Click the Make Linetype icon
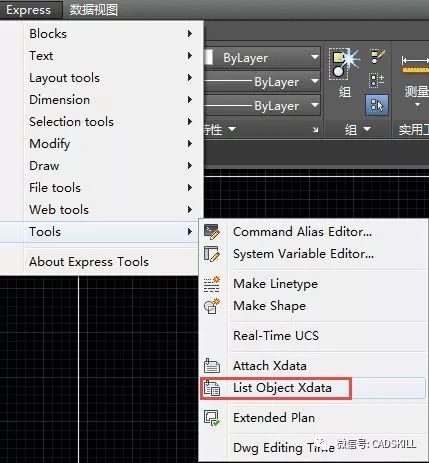Screen dimensions: 429x463 pyautogui.click(x=212, y=284)
